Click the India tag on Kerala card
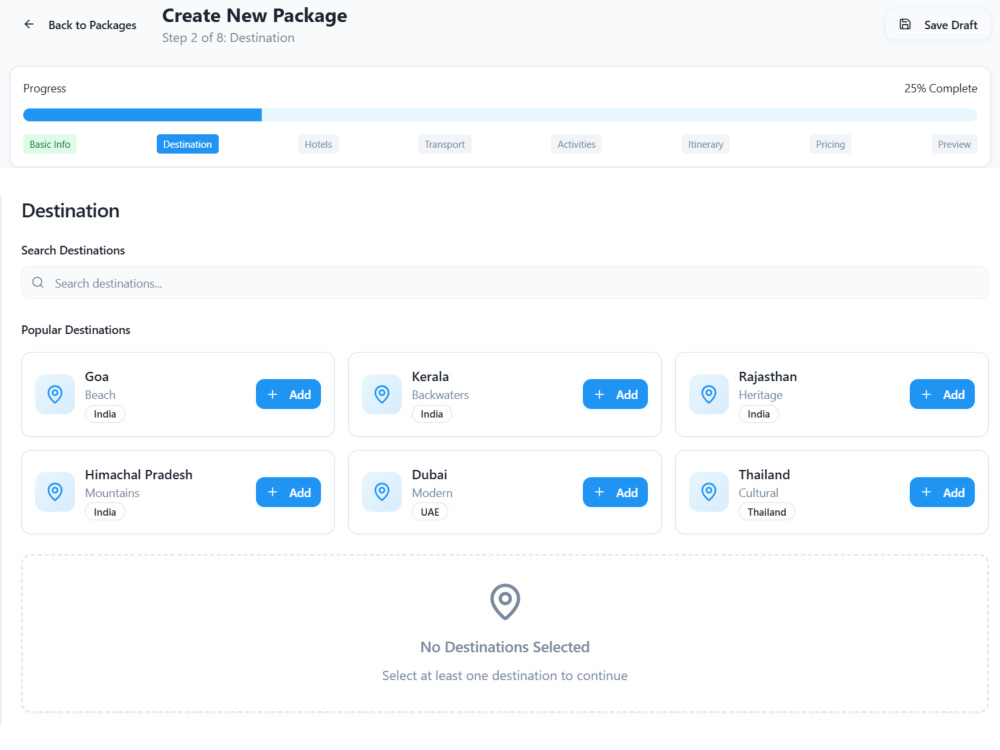Screen dimensions: 1000x750 [x=432, y=414]
